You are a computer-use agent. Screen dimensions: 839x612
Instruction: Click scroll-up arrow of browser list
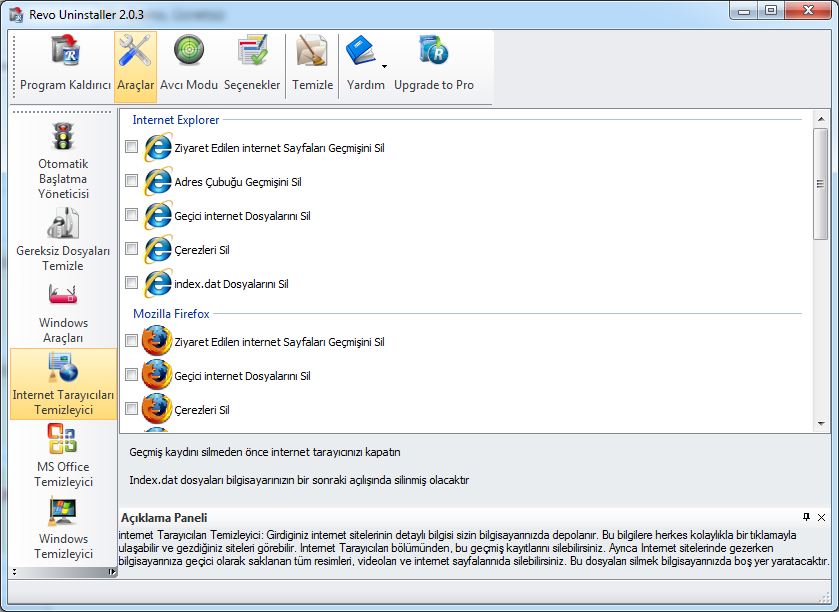click(821, 119)
